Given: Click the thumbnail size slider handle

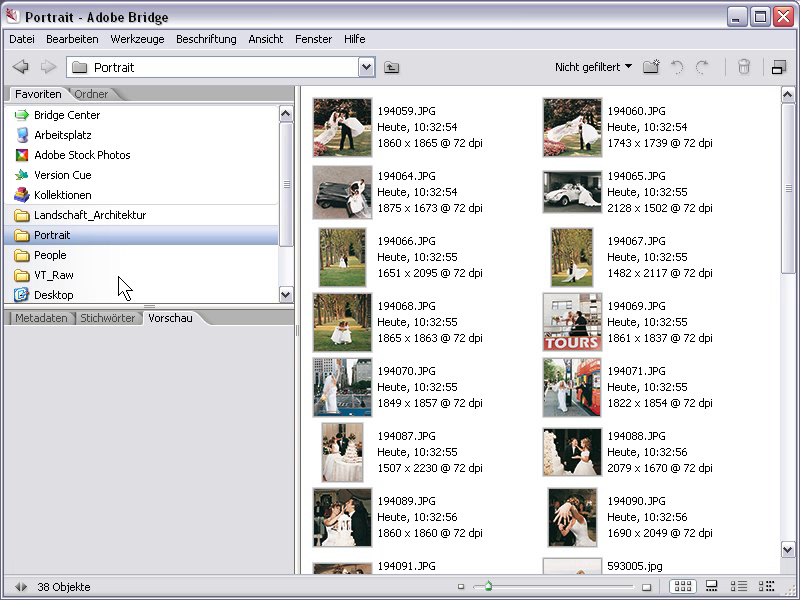Looking at the screenshot, I should click(x=488, y=586).
